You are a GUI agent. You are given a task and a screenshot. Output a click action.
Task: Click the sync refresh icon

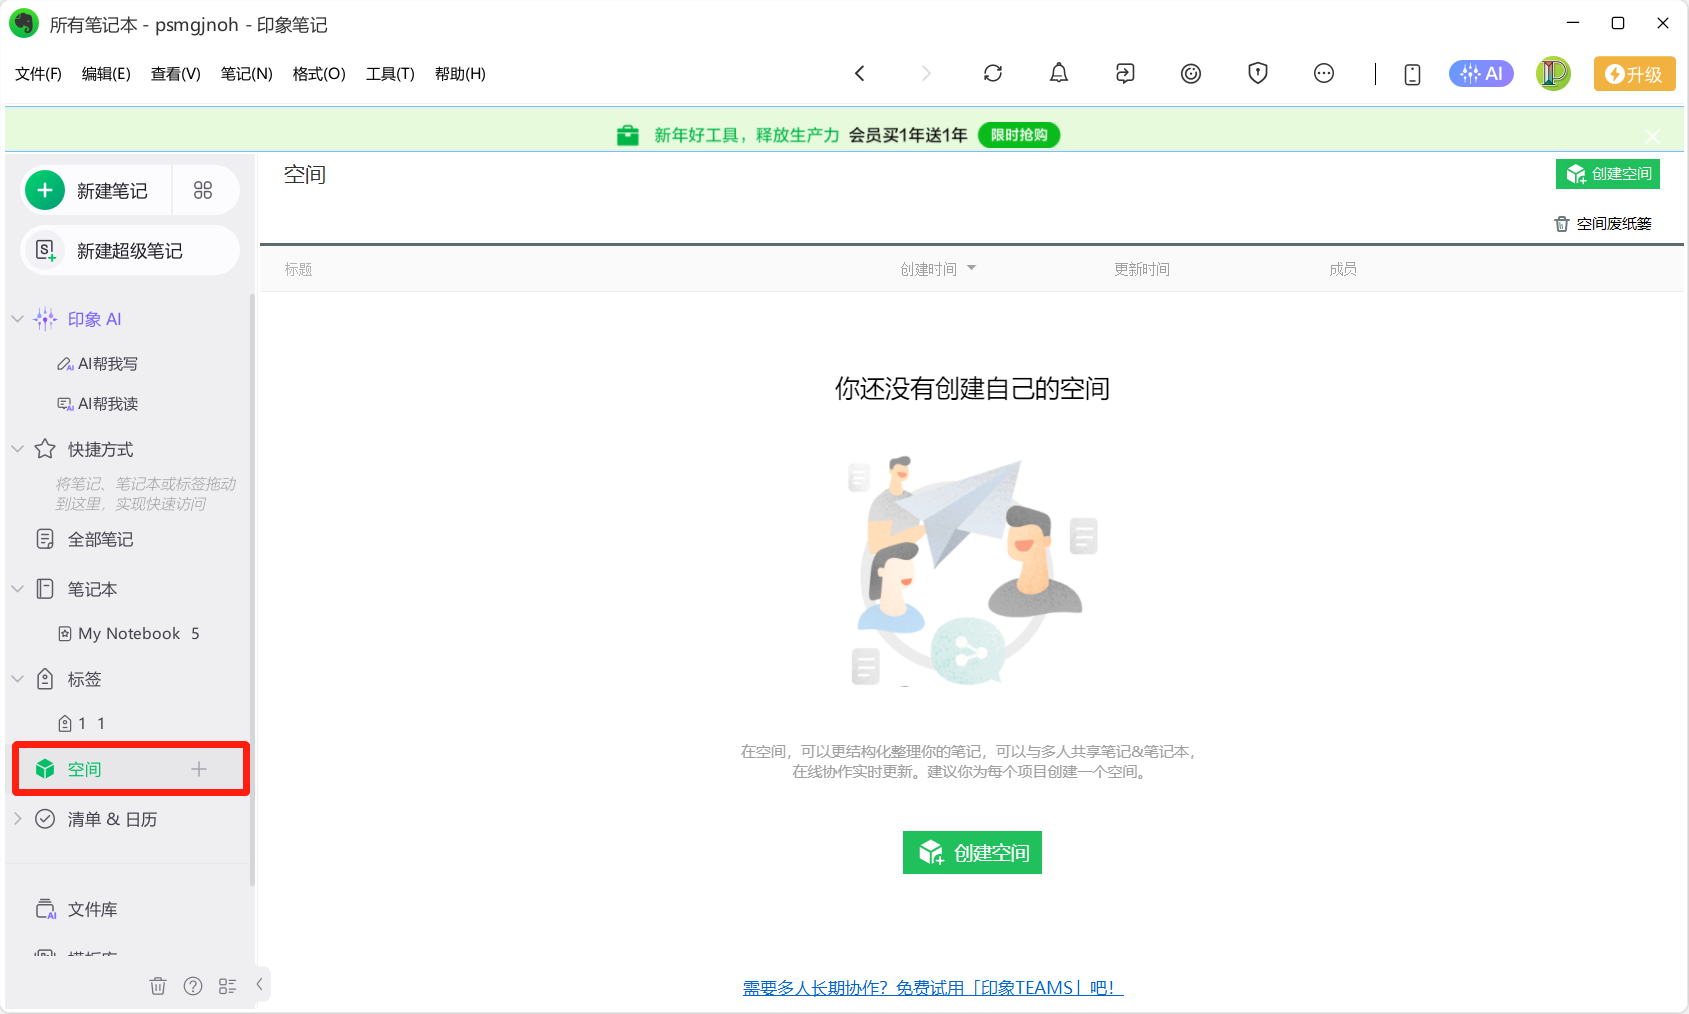(x=993, y=73)
